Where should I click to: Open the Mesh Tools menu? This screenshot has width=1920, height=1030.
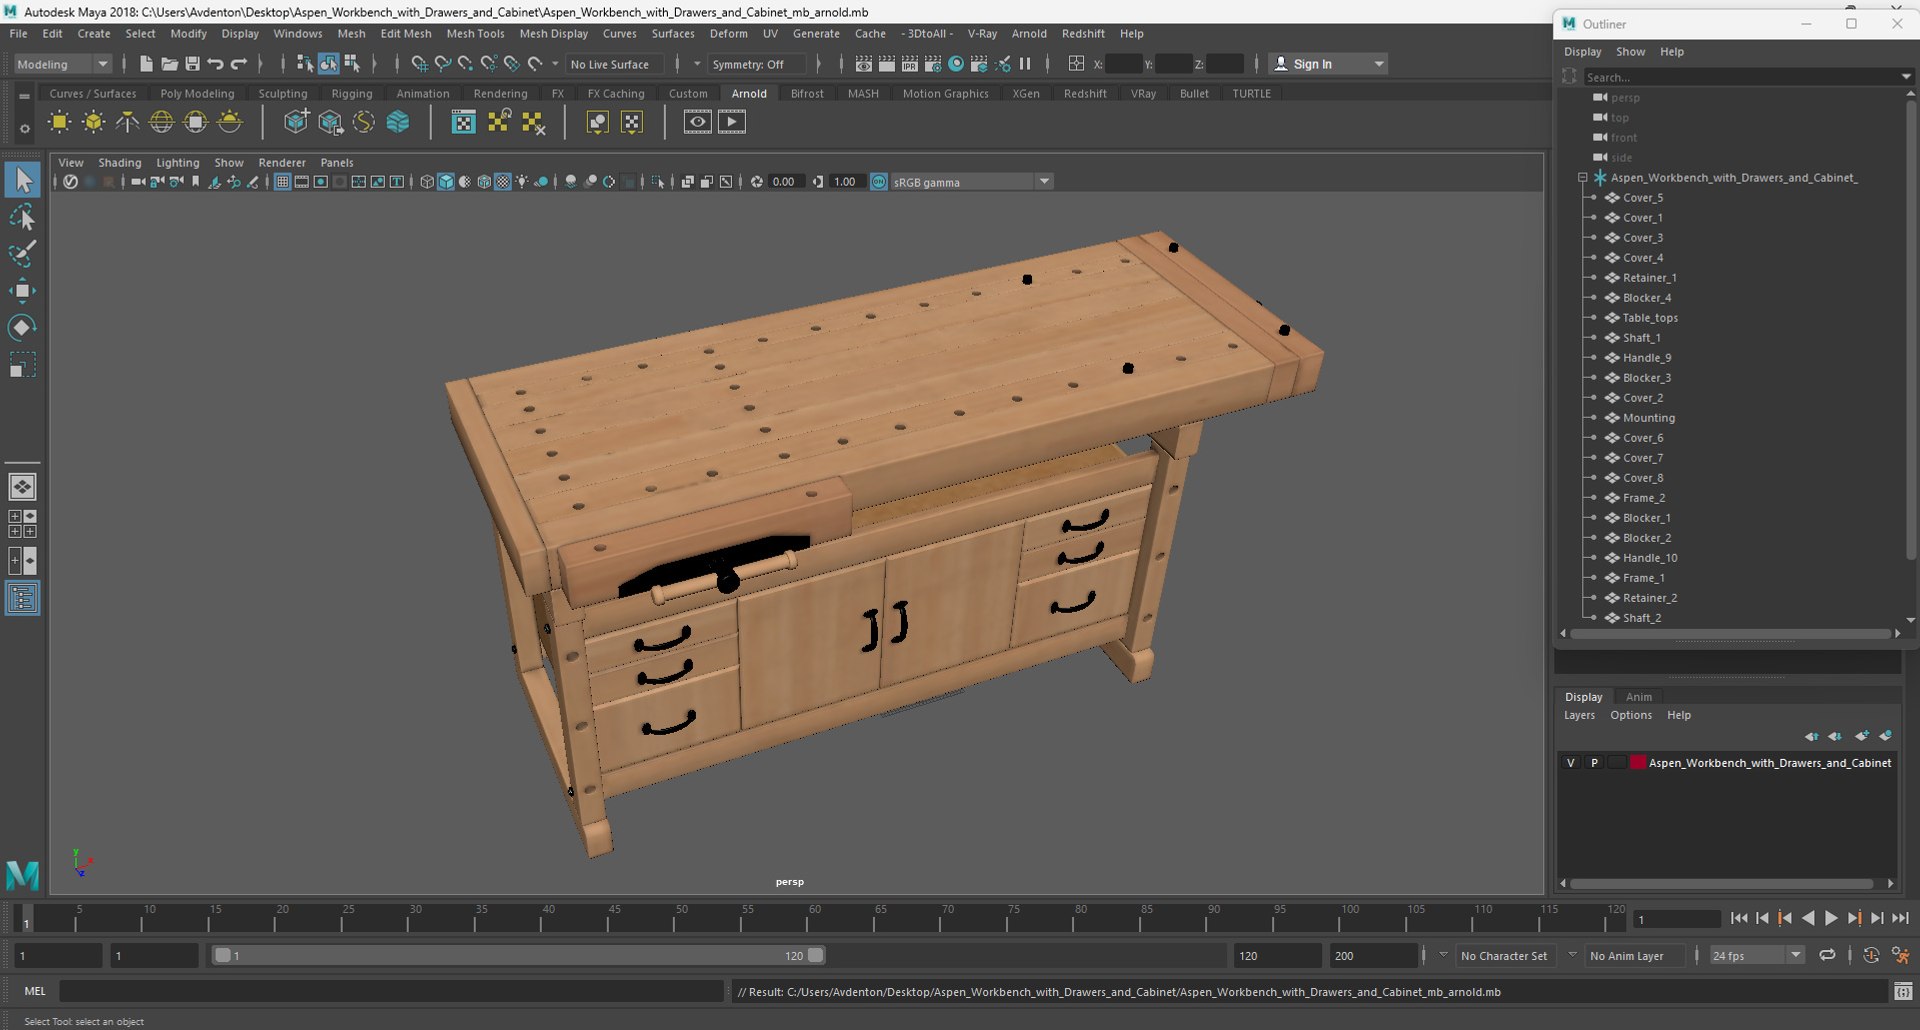[x=475, y=33]
